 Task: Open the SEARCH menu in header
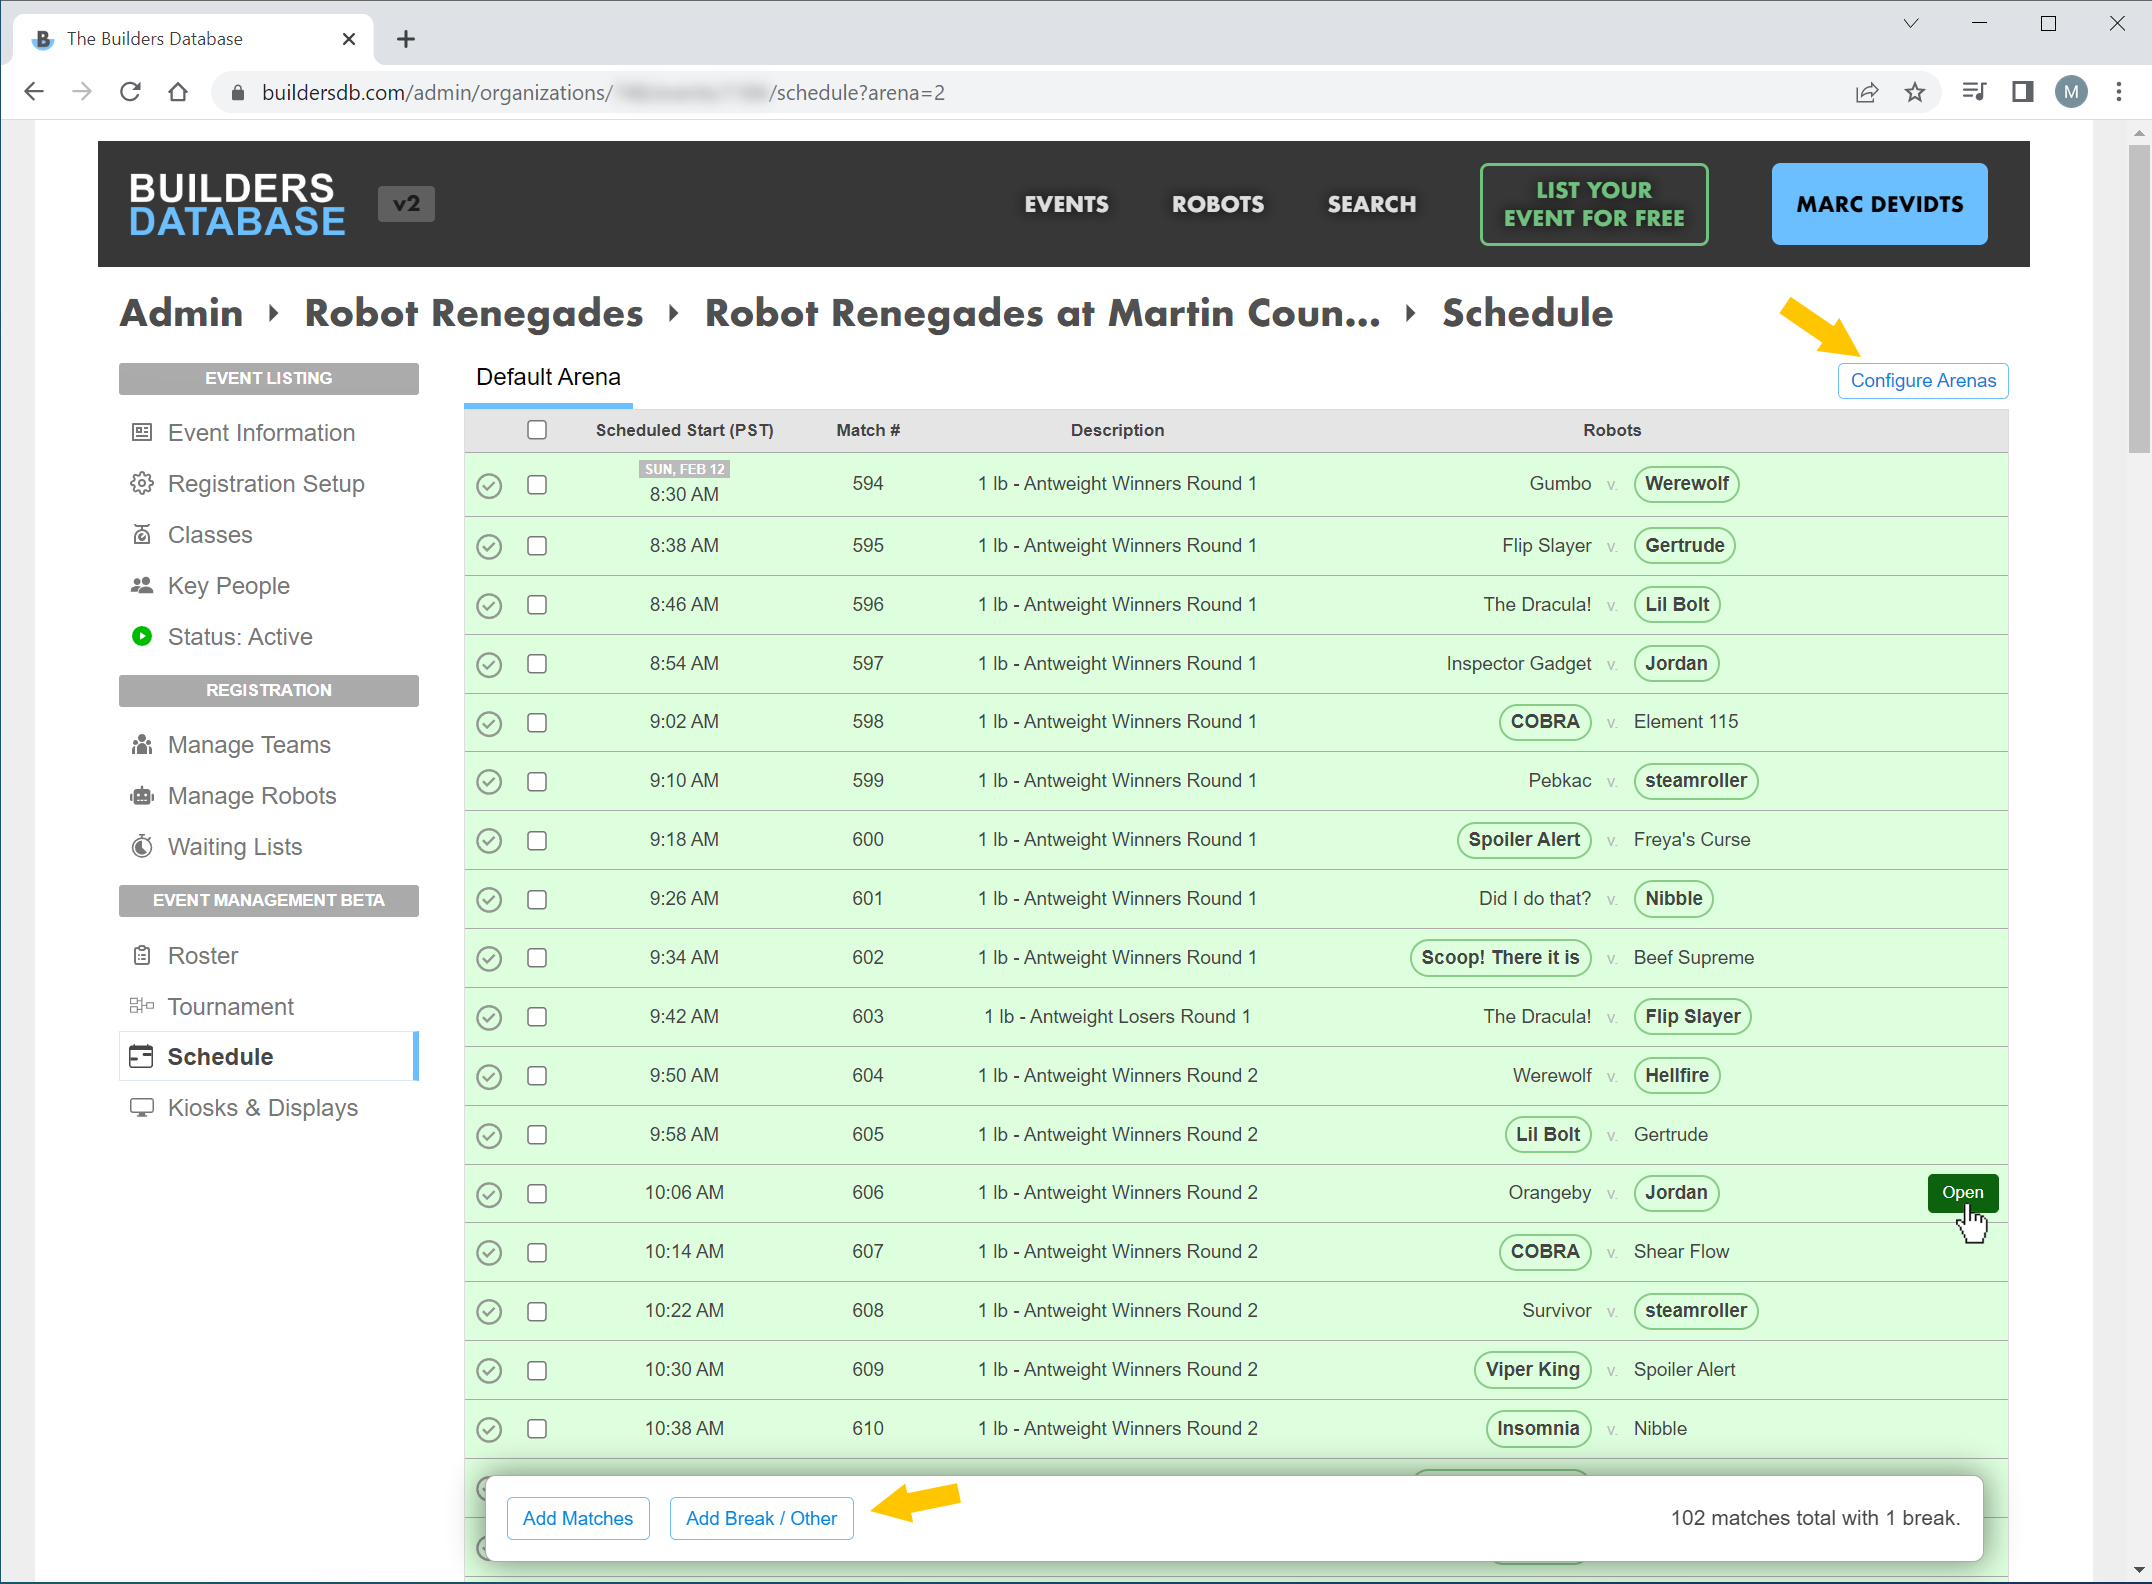pos(1371,204)
